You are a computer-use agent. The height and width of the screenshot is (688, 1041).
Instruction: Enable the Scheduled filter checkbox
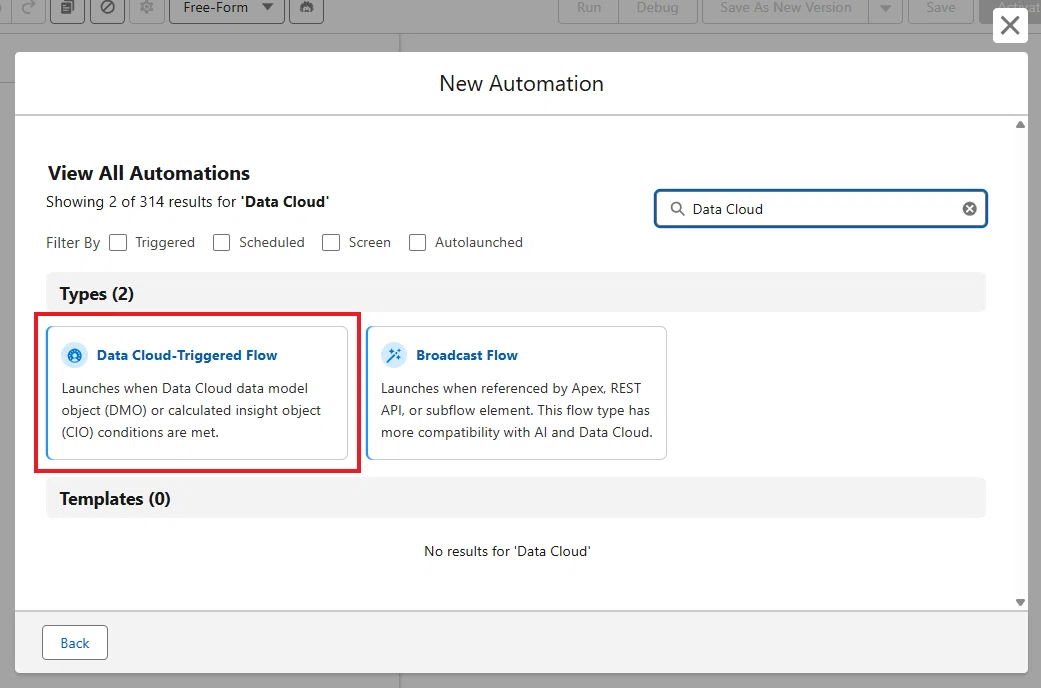coord(222,242)
